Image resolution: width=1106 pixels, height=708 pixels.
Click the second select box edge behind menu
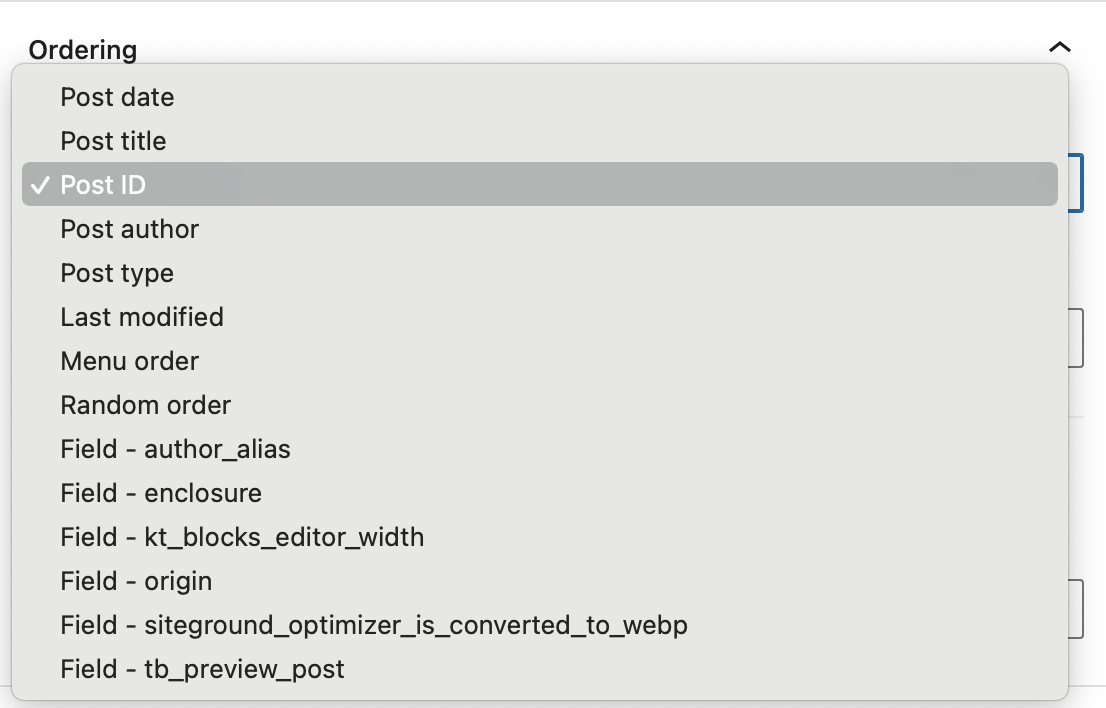tap(1076, 338)
